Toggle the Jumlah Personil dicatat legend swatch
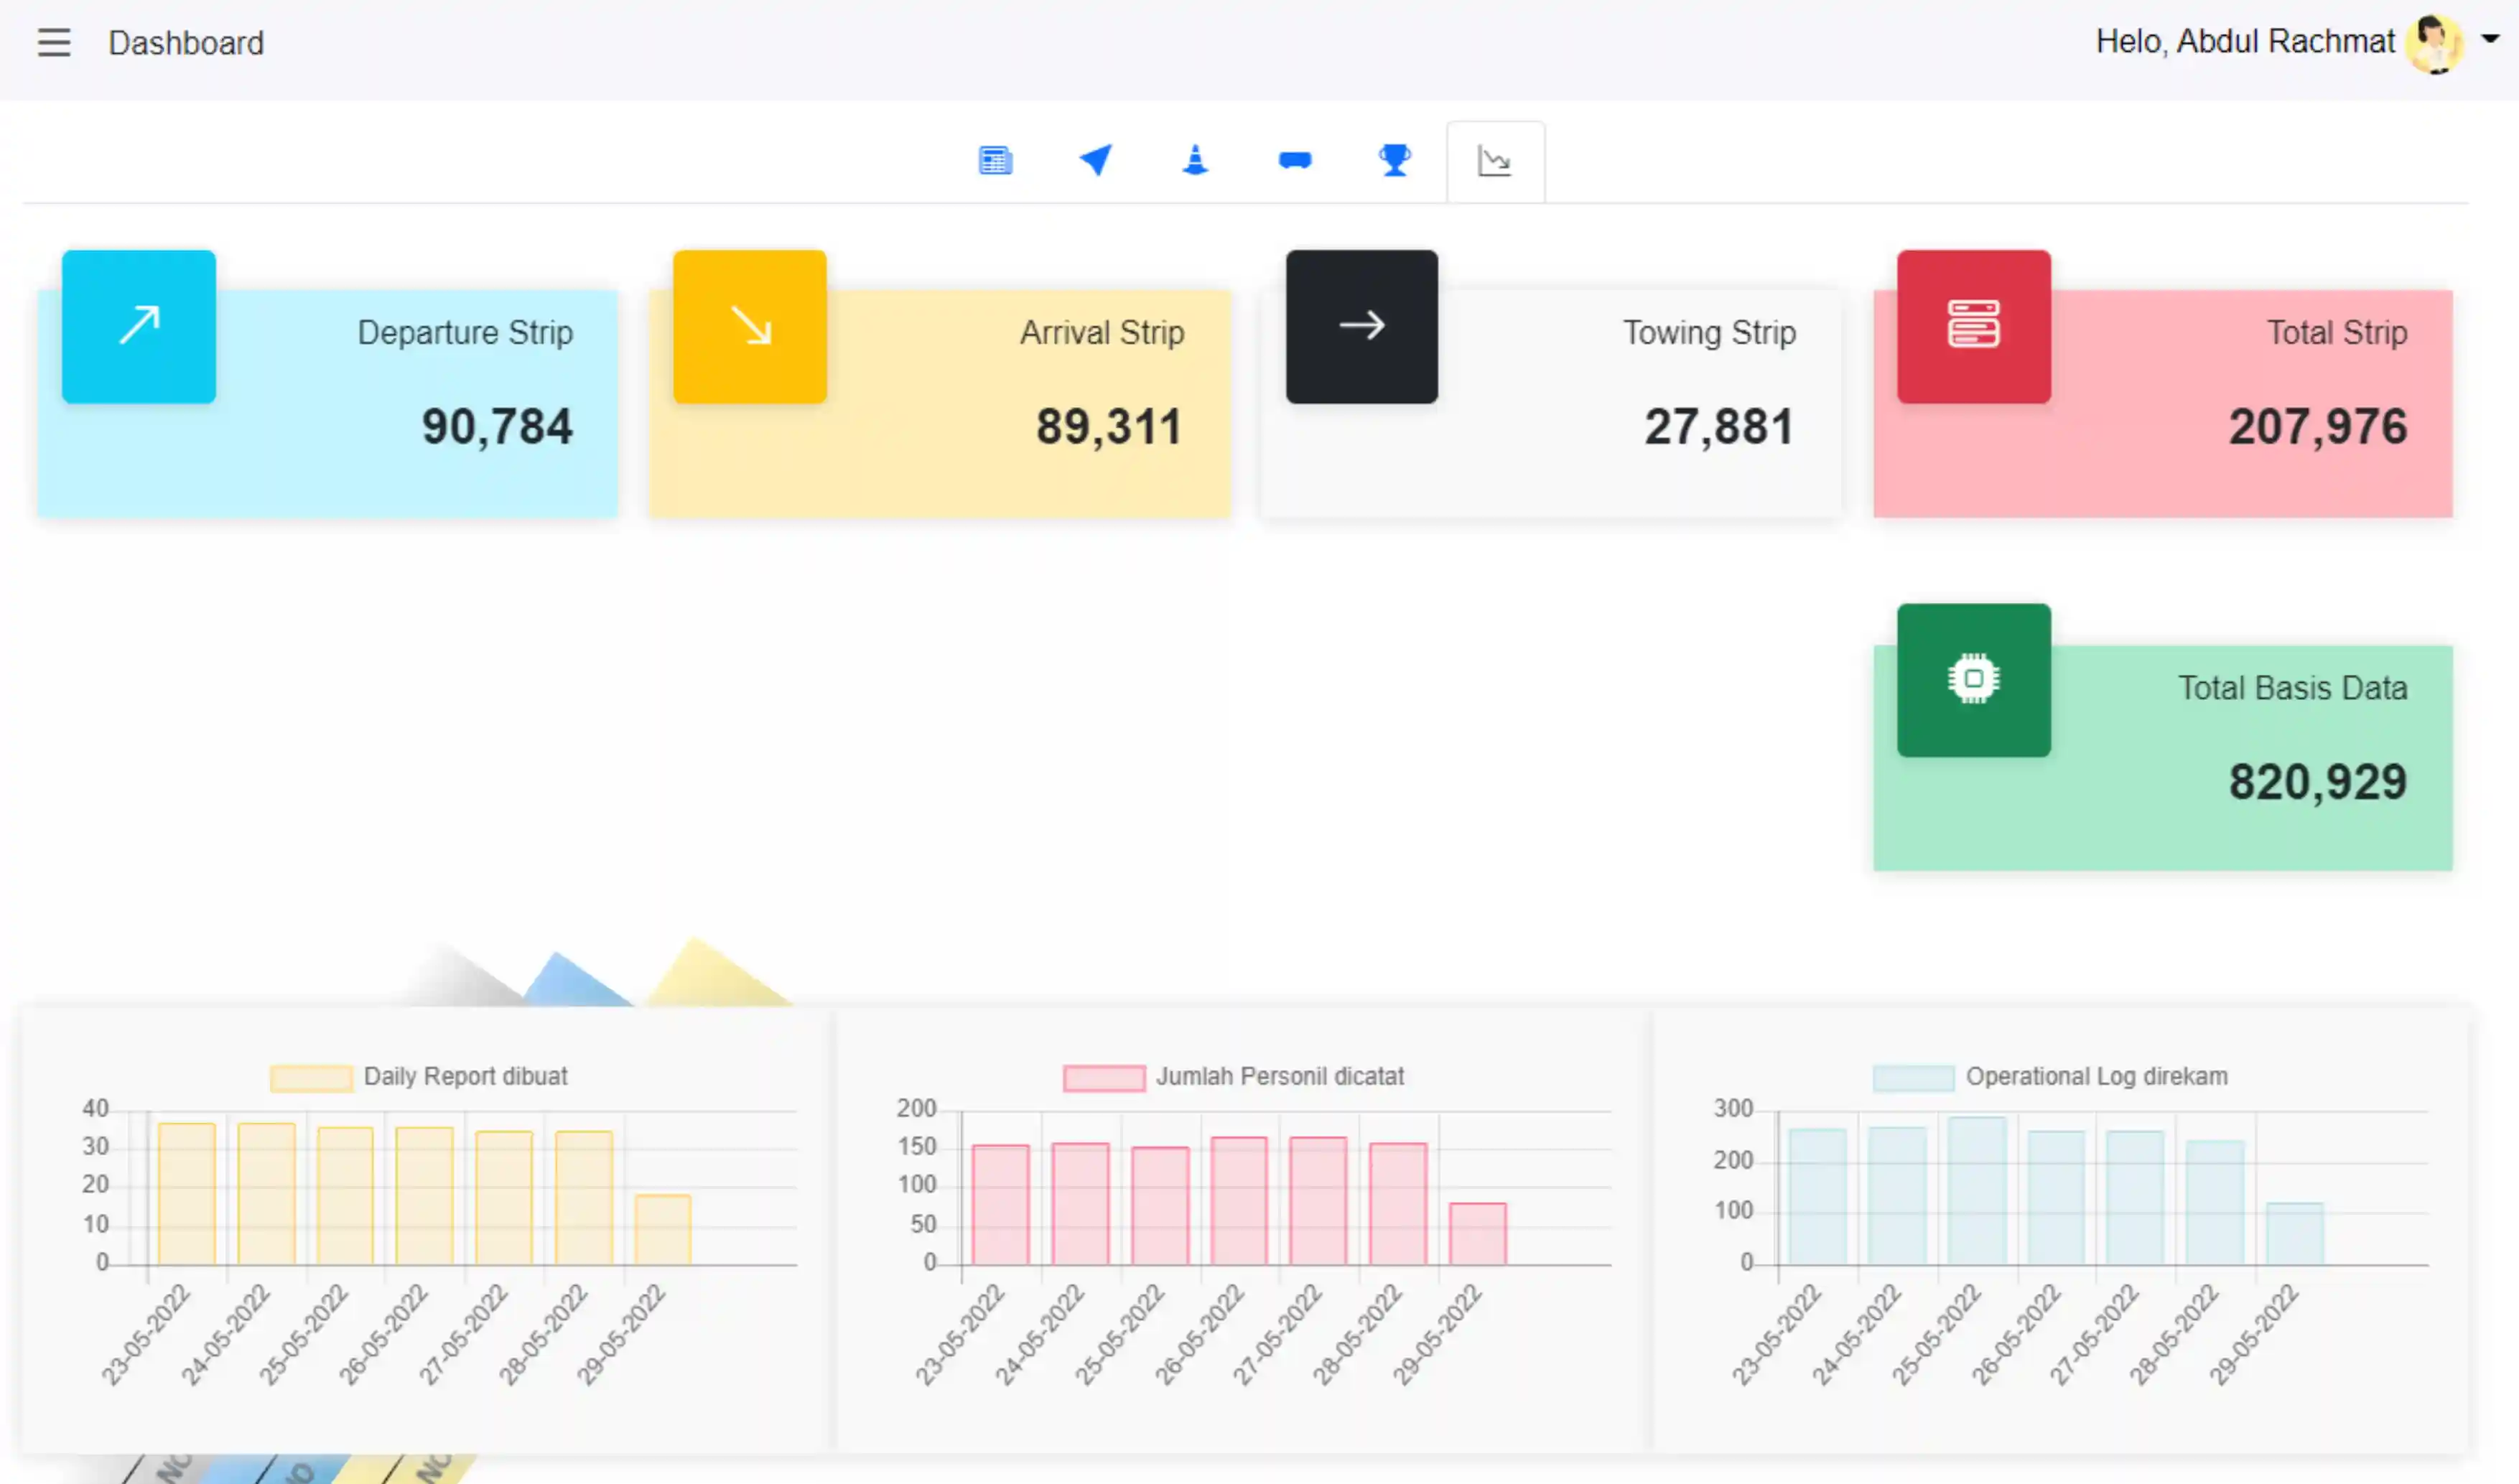 click(1104, 1077)
